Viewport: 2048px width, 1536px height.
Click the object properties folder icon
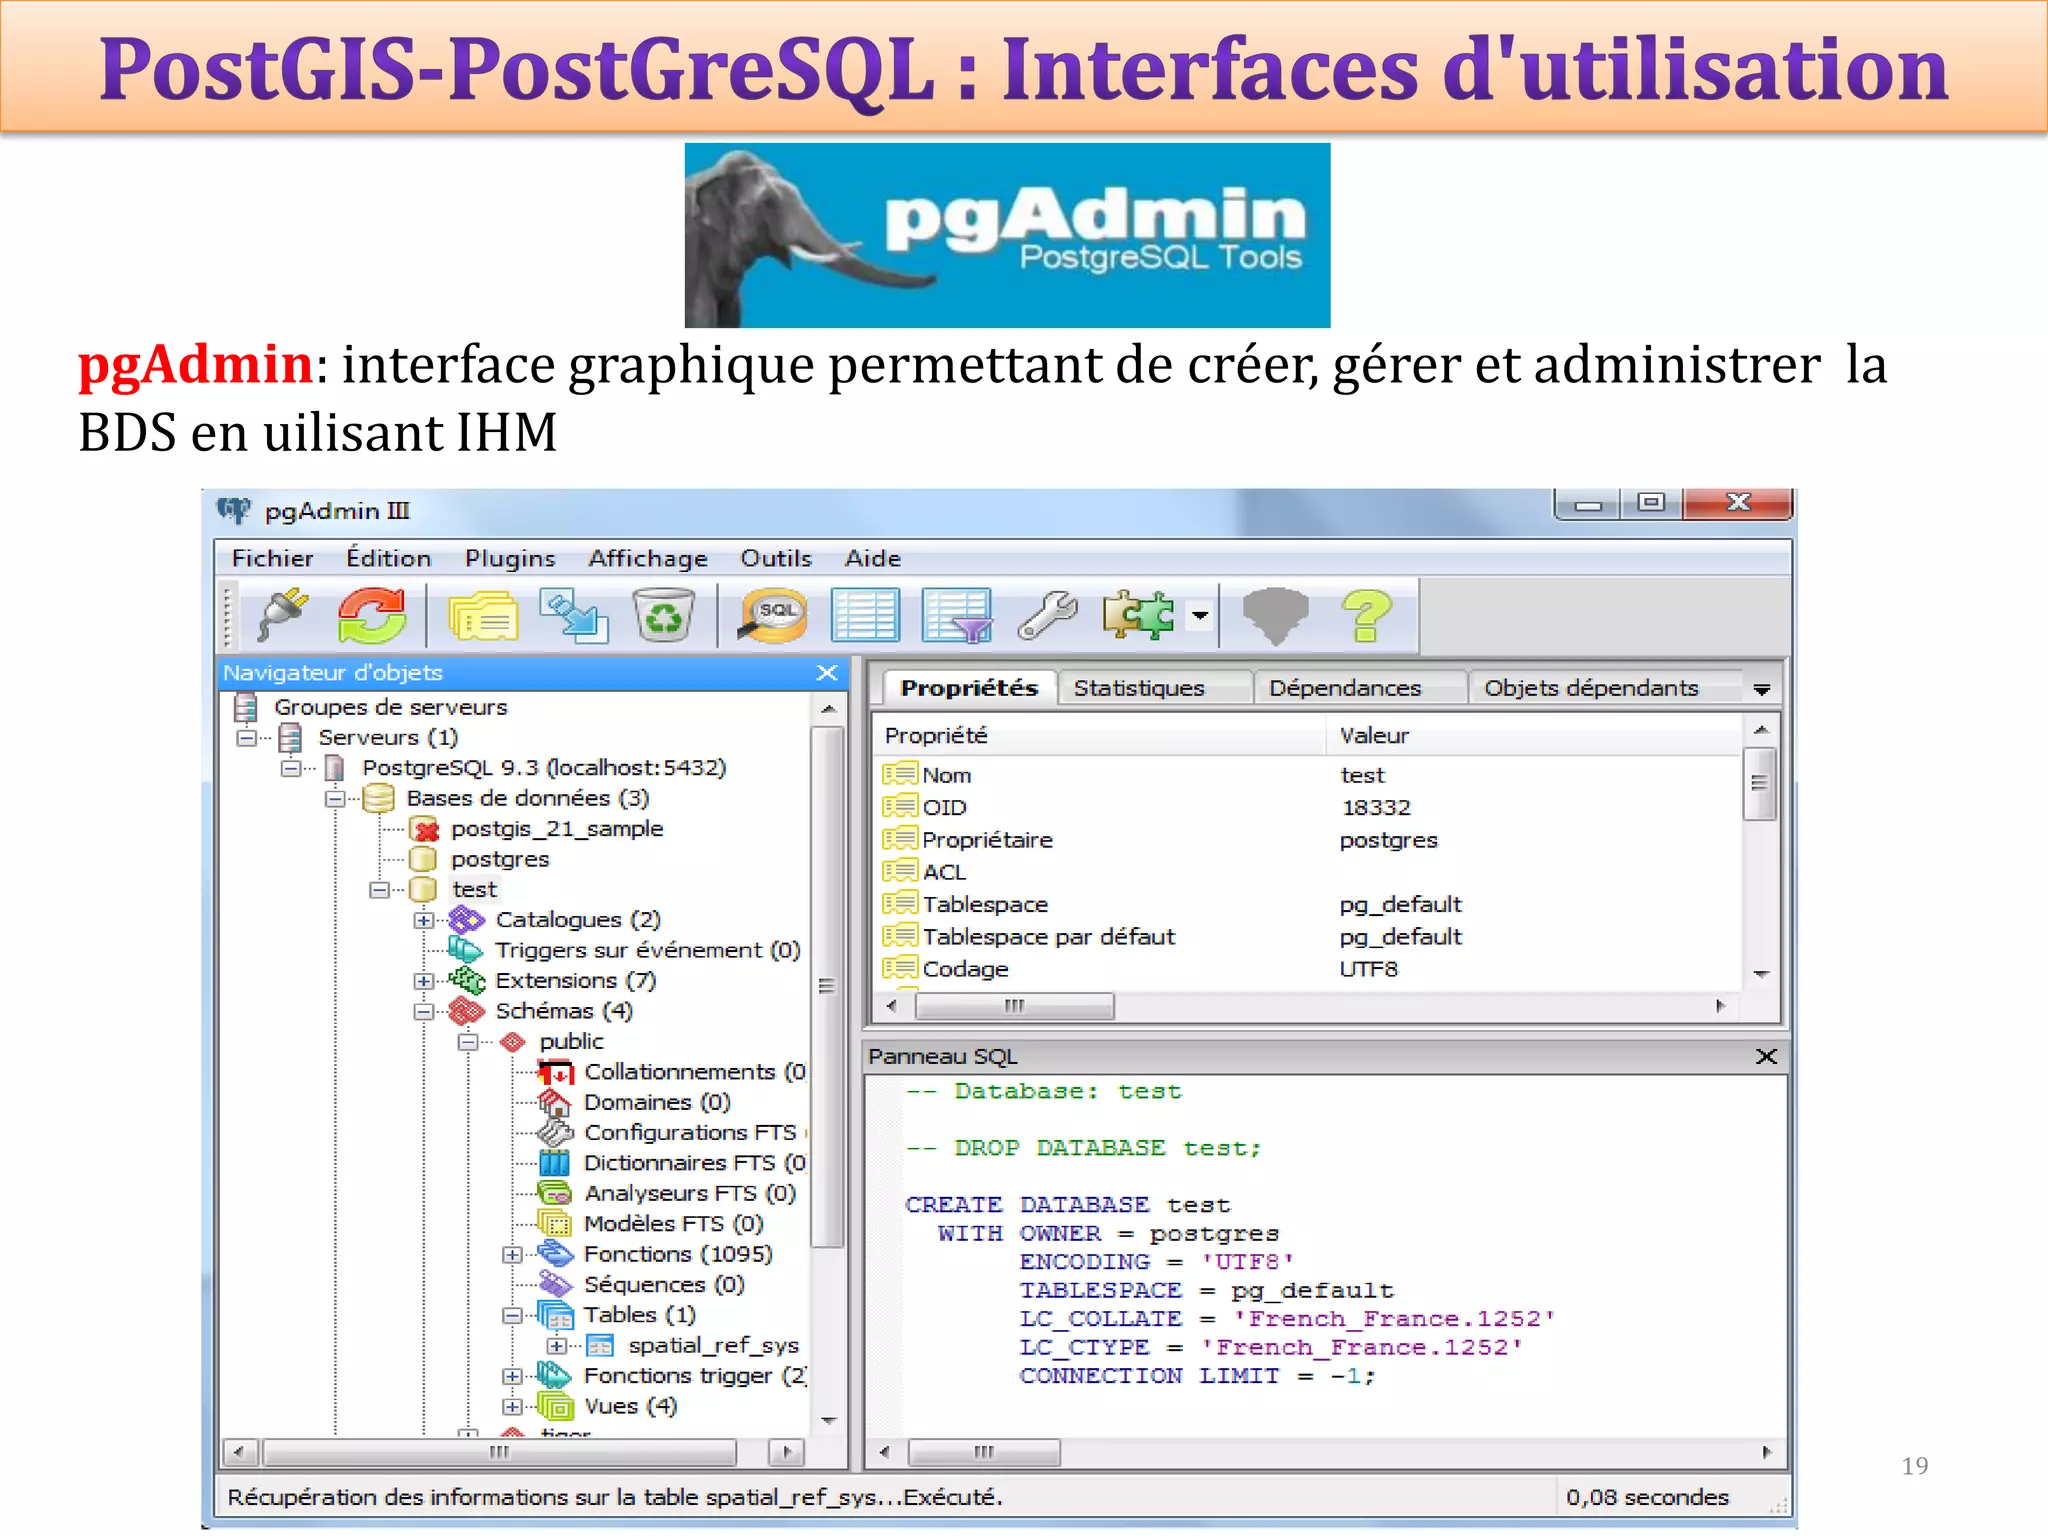483,614
